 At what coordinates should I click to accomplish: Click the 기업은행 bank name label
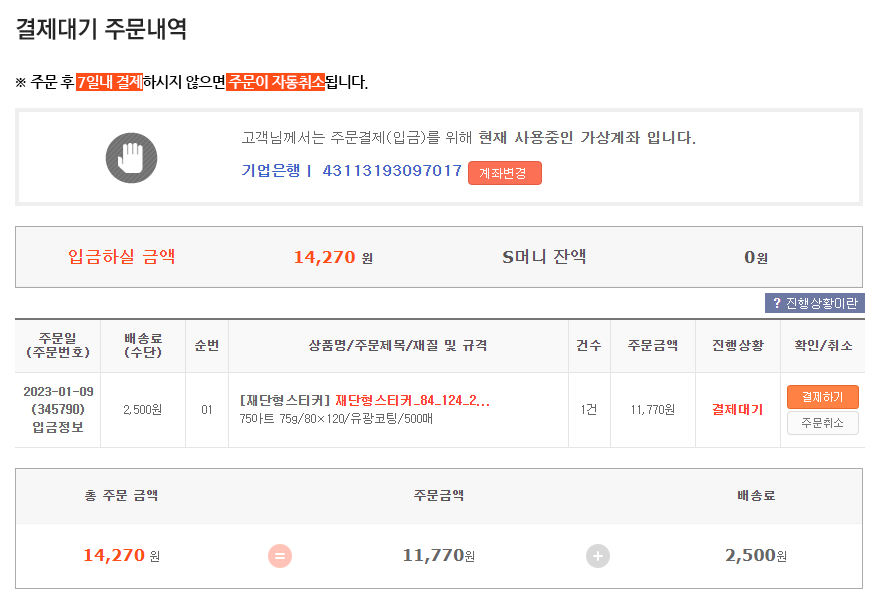(270, 171)
